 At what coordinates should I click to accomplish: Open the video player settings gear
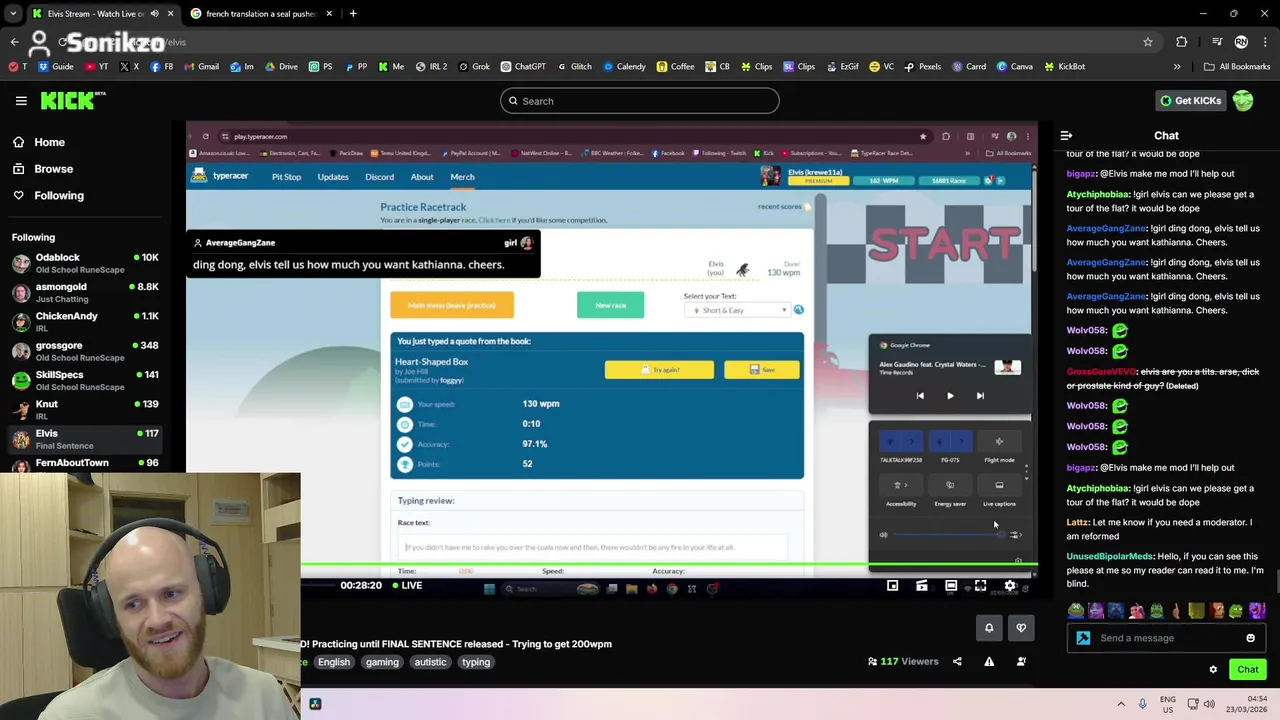tap(1010, 586)
